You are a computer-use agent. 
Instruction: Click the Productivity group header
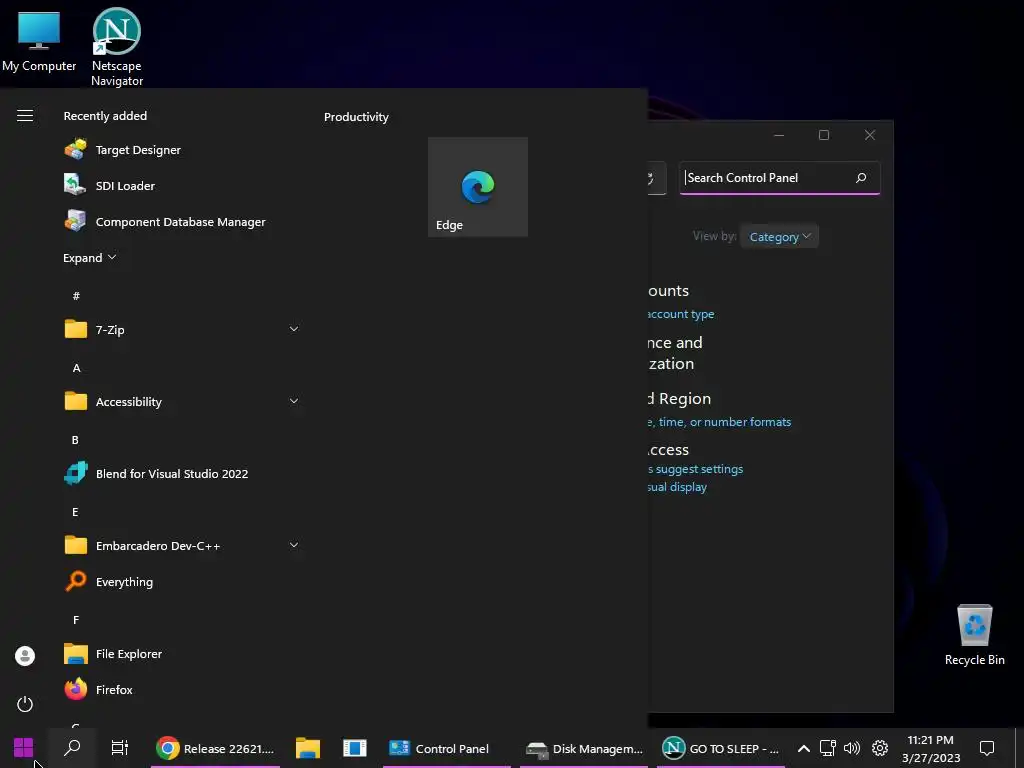(x=356, y=117)
